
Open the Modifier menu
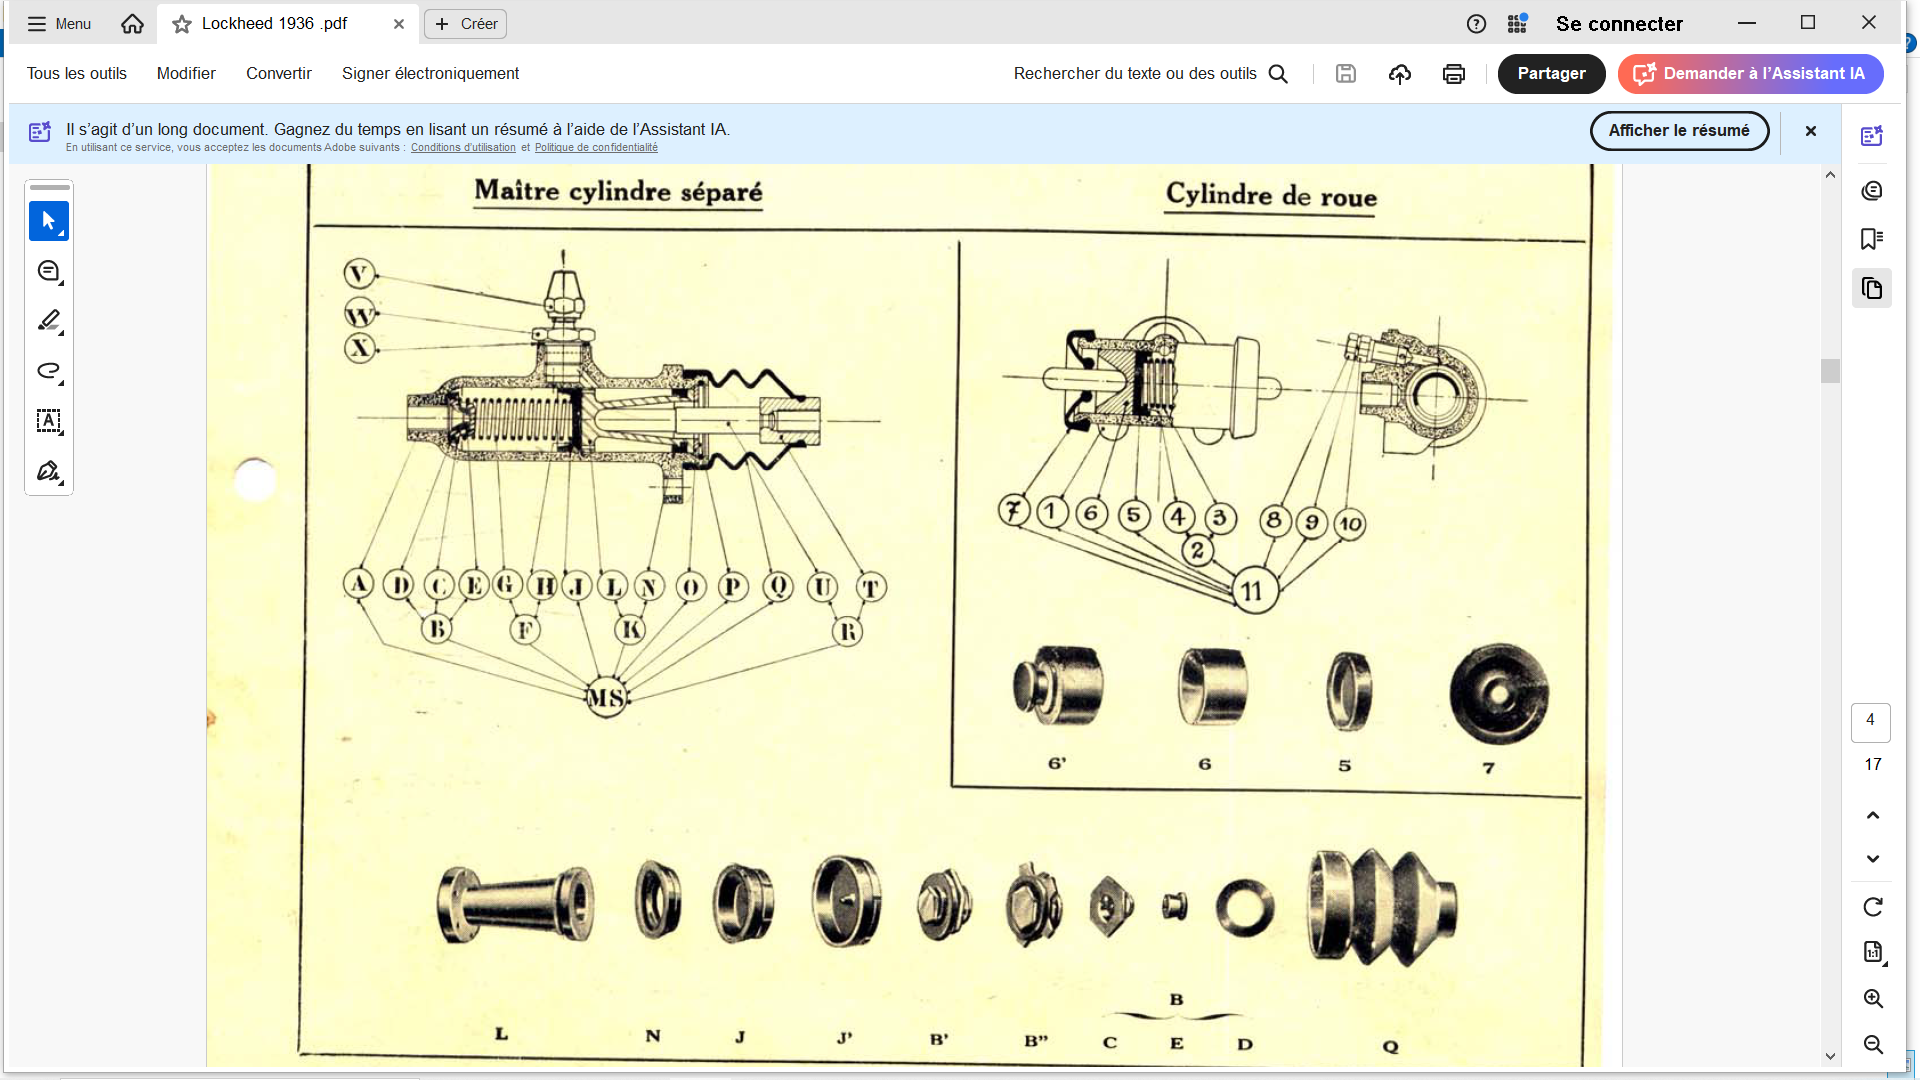pyautogui.click(x=186, y=74)
